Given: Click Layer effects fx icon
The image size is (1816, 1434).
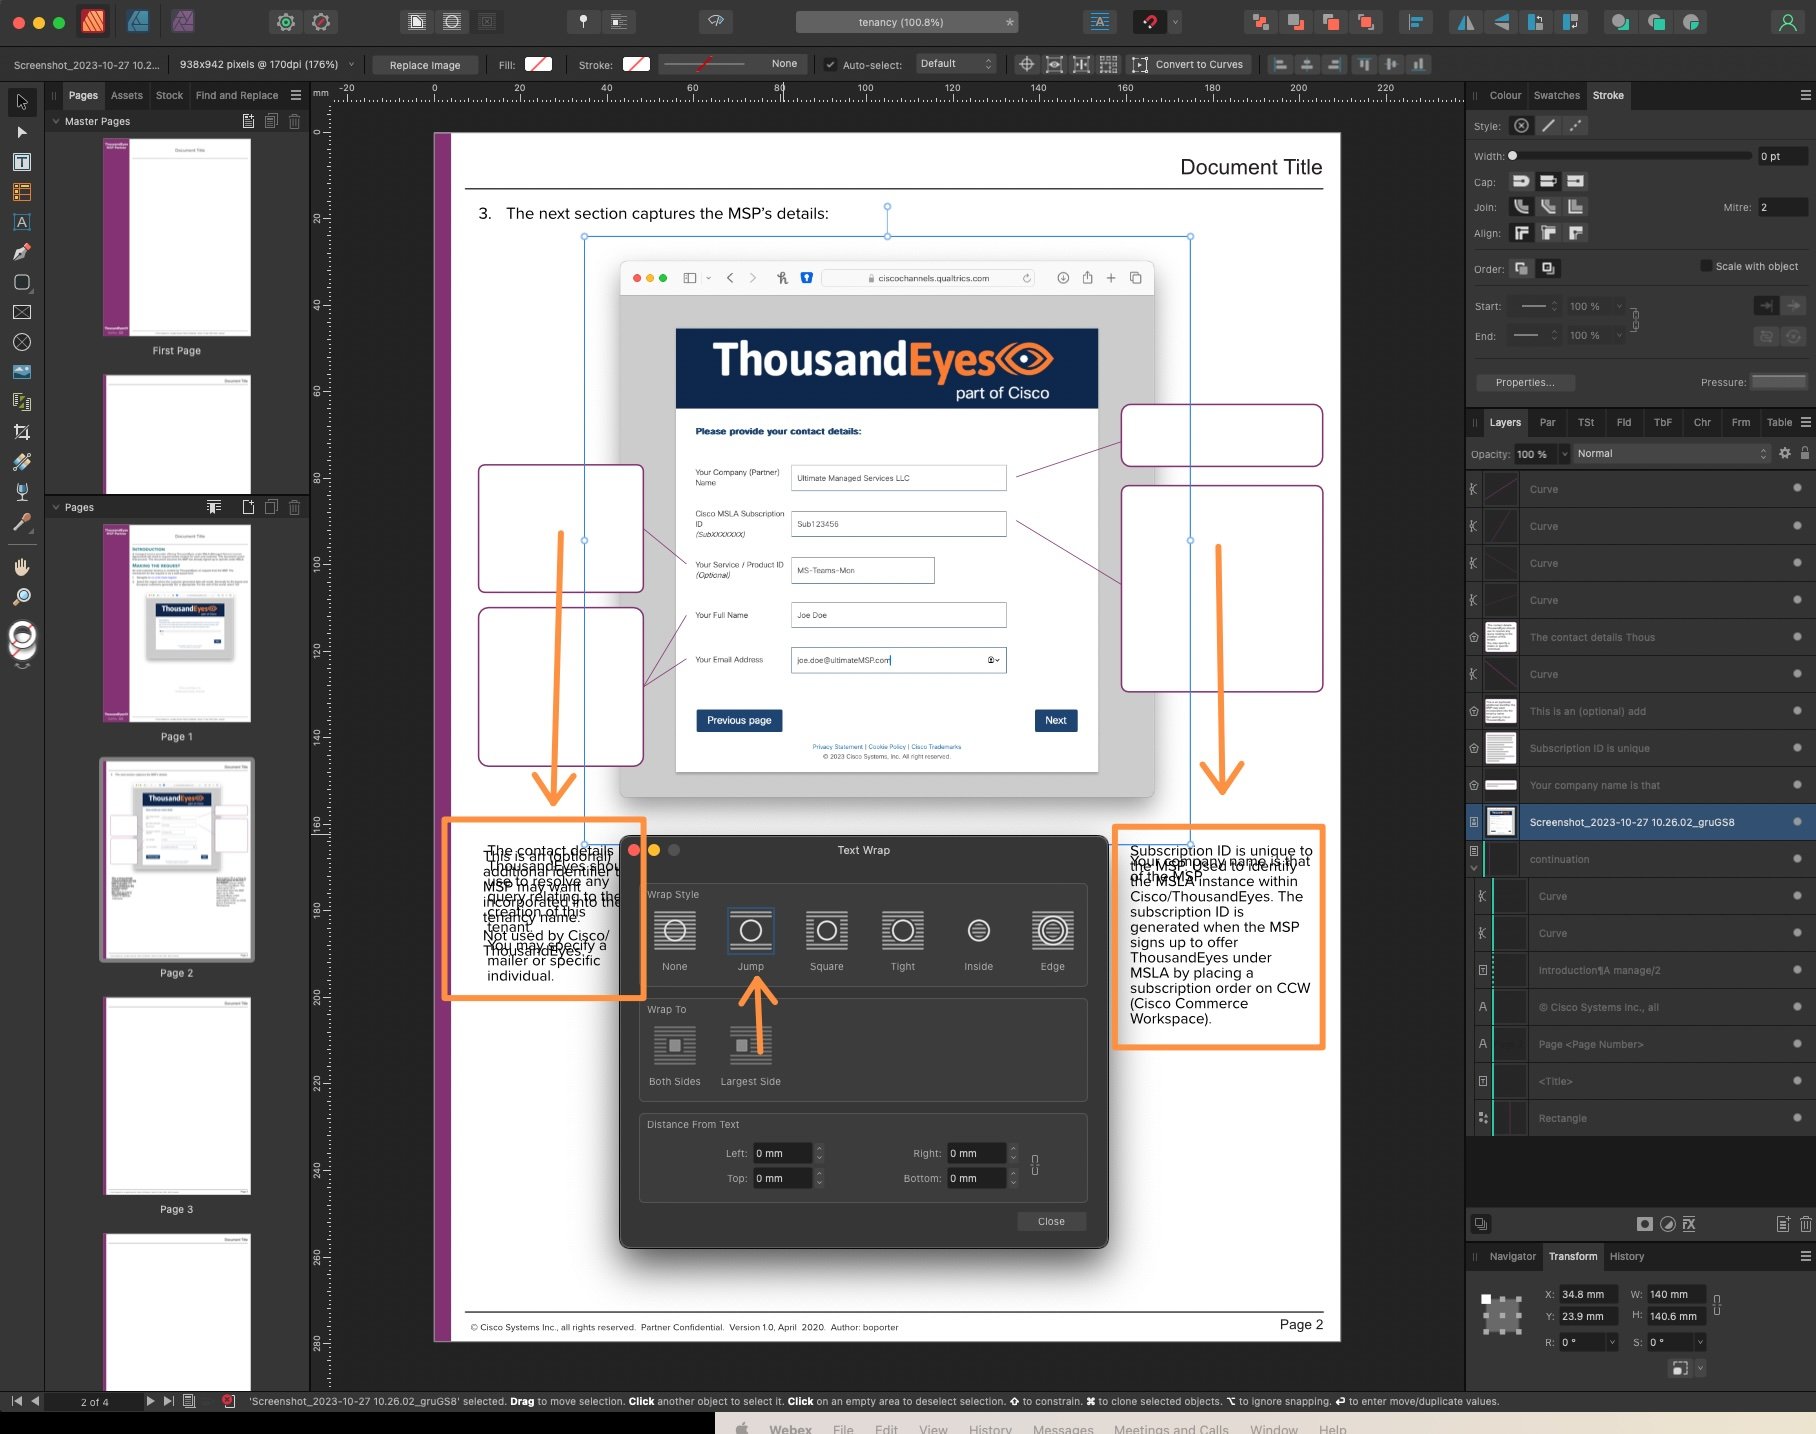Looking at the screenshot, I should (1689, 1224).
